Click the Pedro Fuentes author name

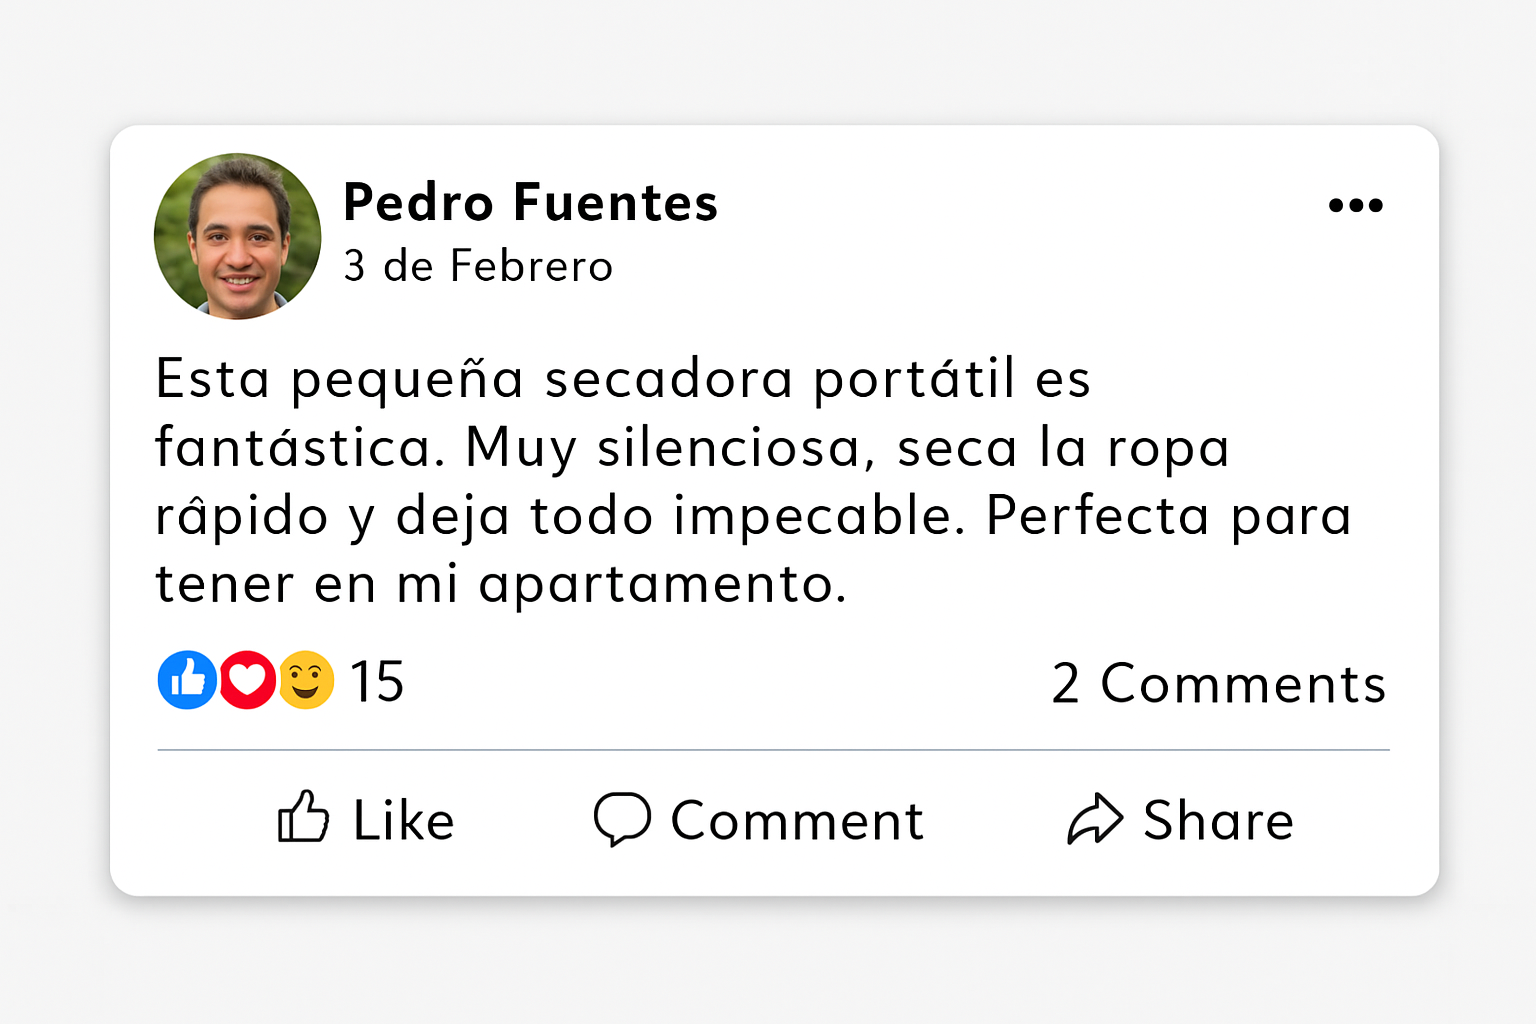(x=530, y=202)
